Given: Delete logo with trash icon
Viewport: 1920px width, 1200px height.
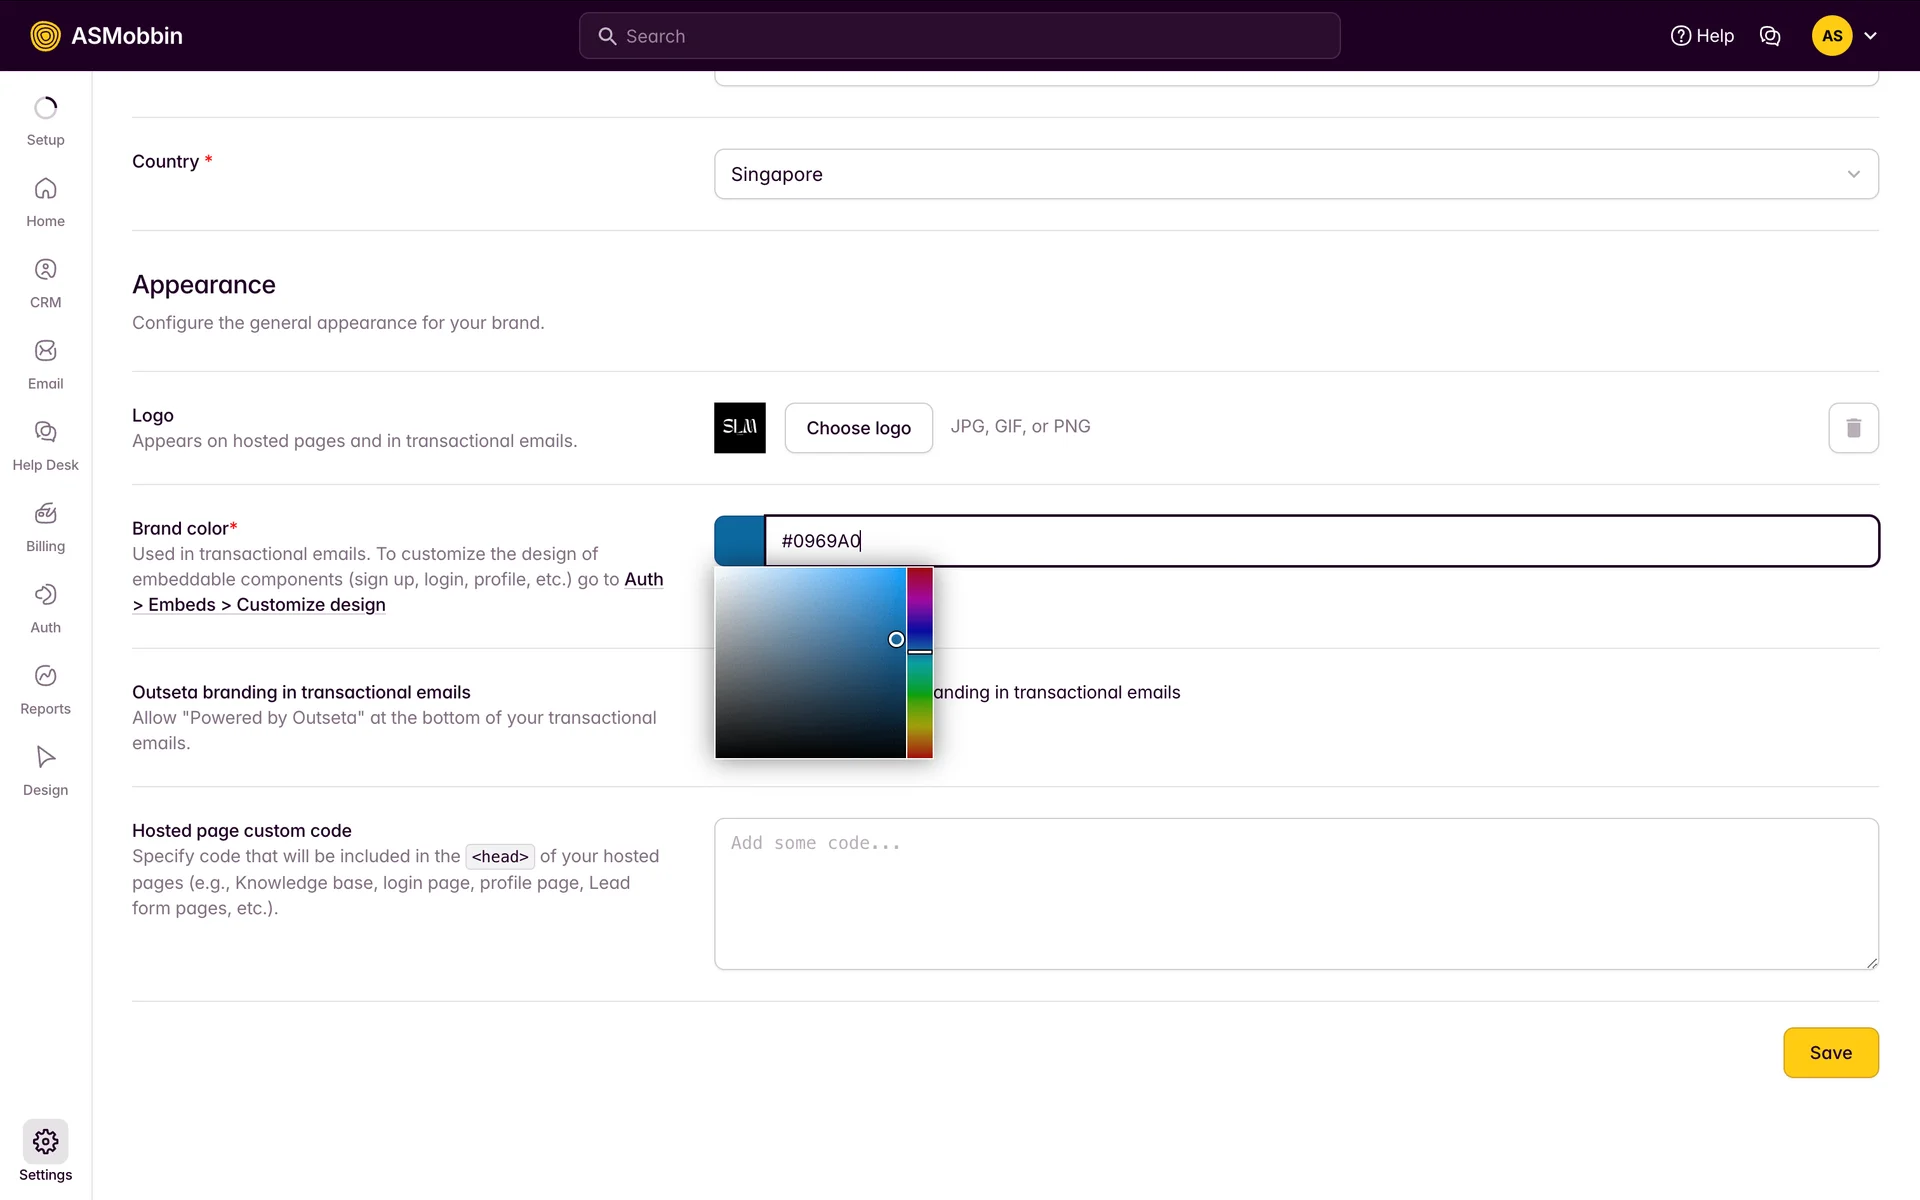Looking at the screenshot, I should point(1853,428).
